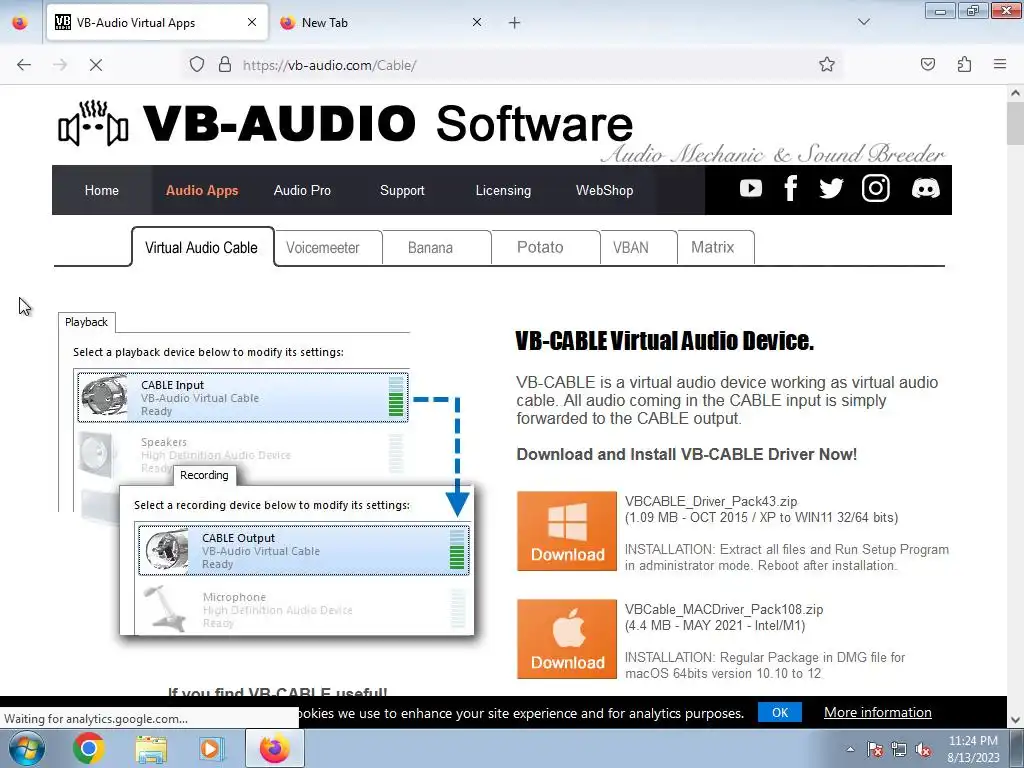Go back with the browser back arrow
1024x768 pixels.
tap(24, 65)
